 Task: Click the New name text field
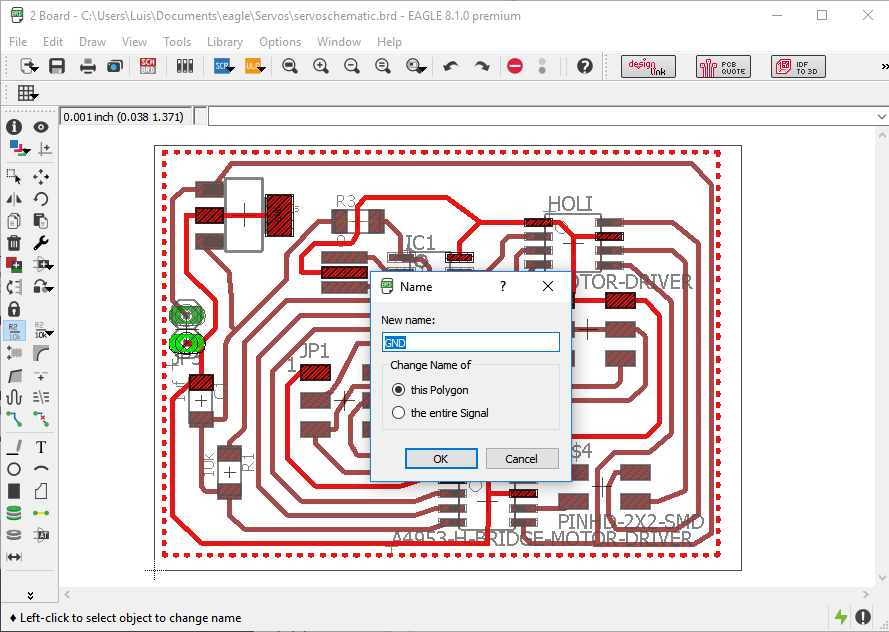click(x=471, y=342)
